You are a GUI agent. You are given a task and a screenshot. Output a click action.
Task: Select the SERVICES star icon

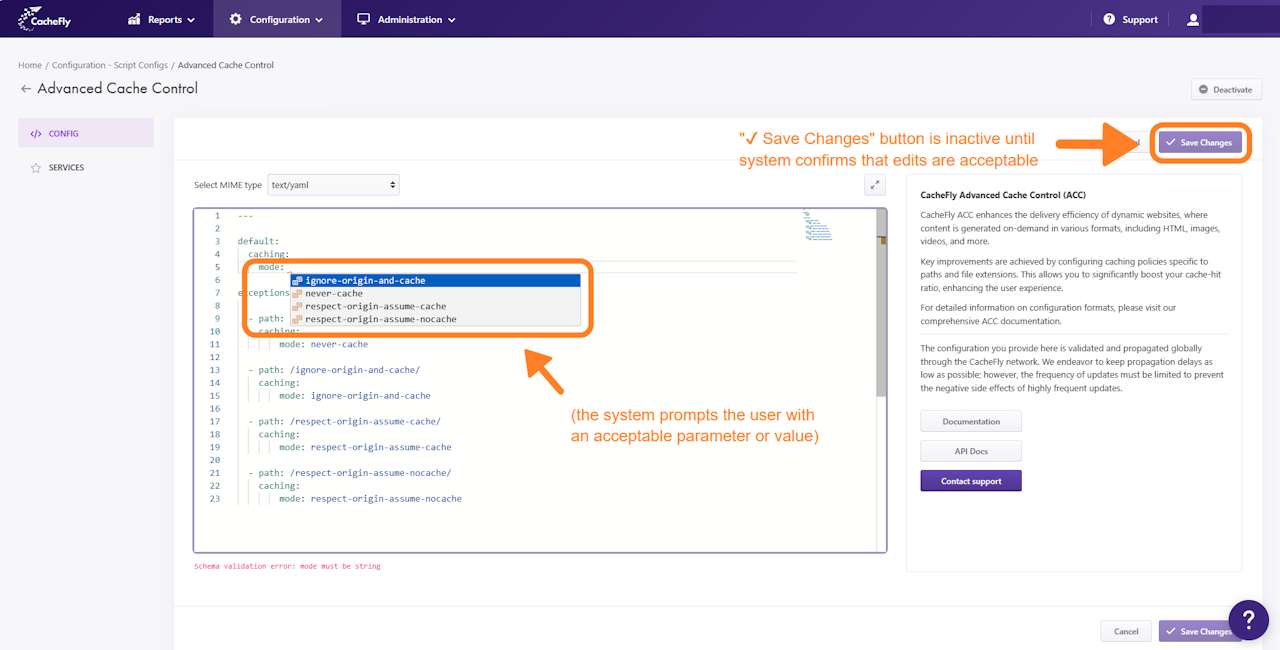[36, 168]
